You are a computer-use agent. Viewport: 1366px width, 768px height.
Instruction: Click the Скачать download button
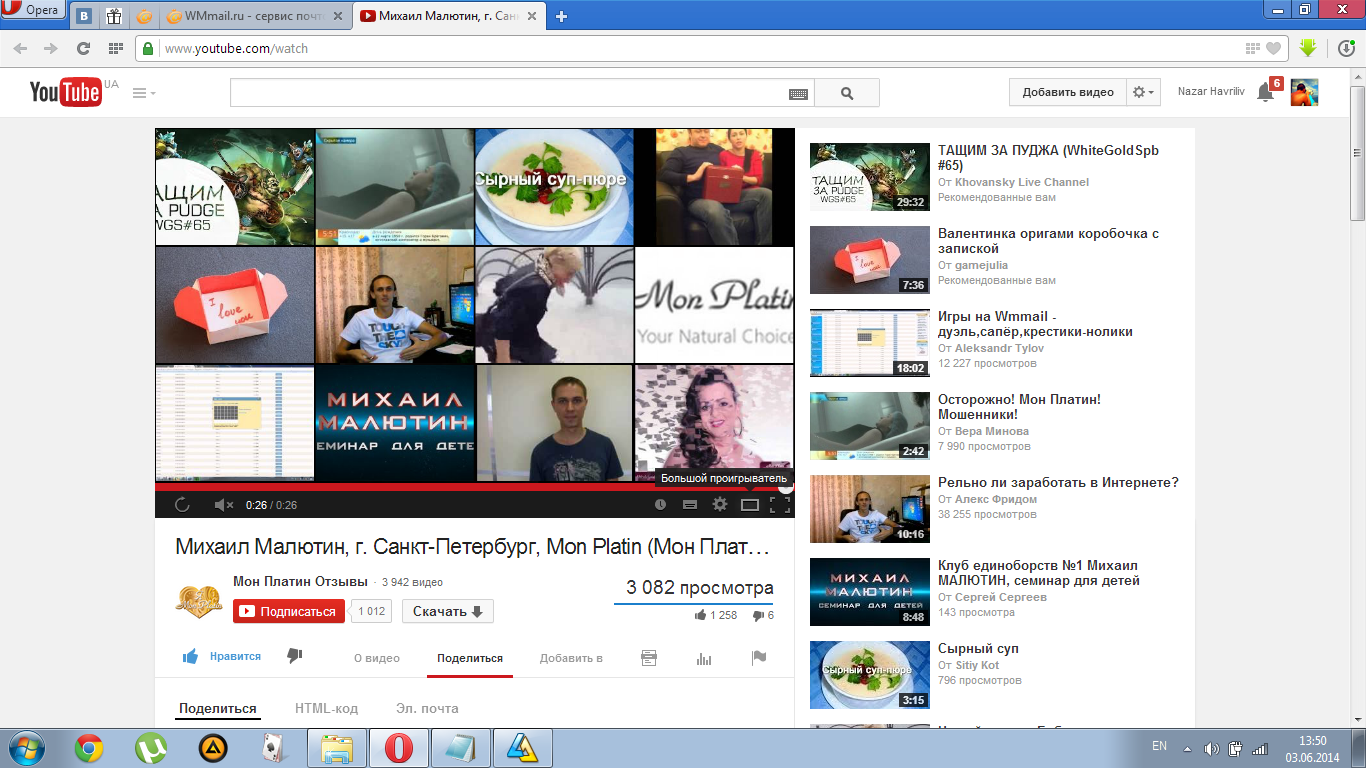[448, 611]
